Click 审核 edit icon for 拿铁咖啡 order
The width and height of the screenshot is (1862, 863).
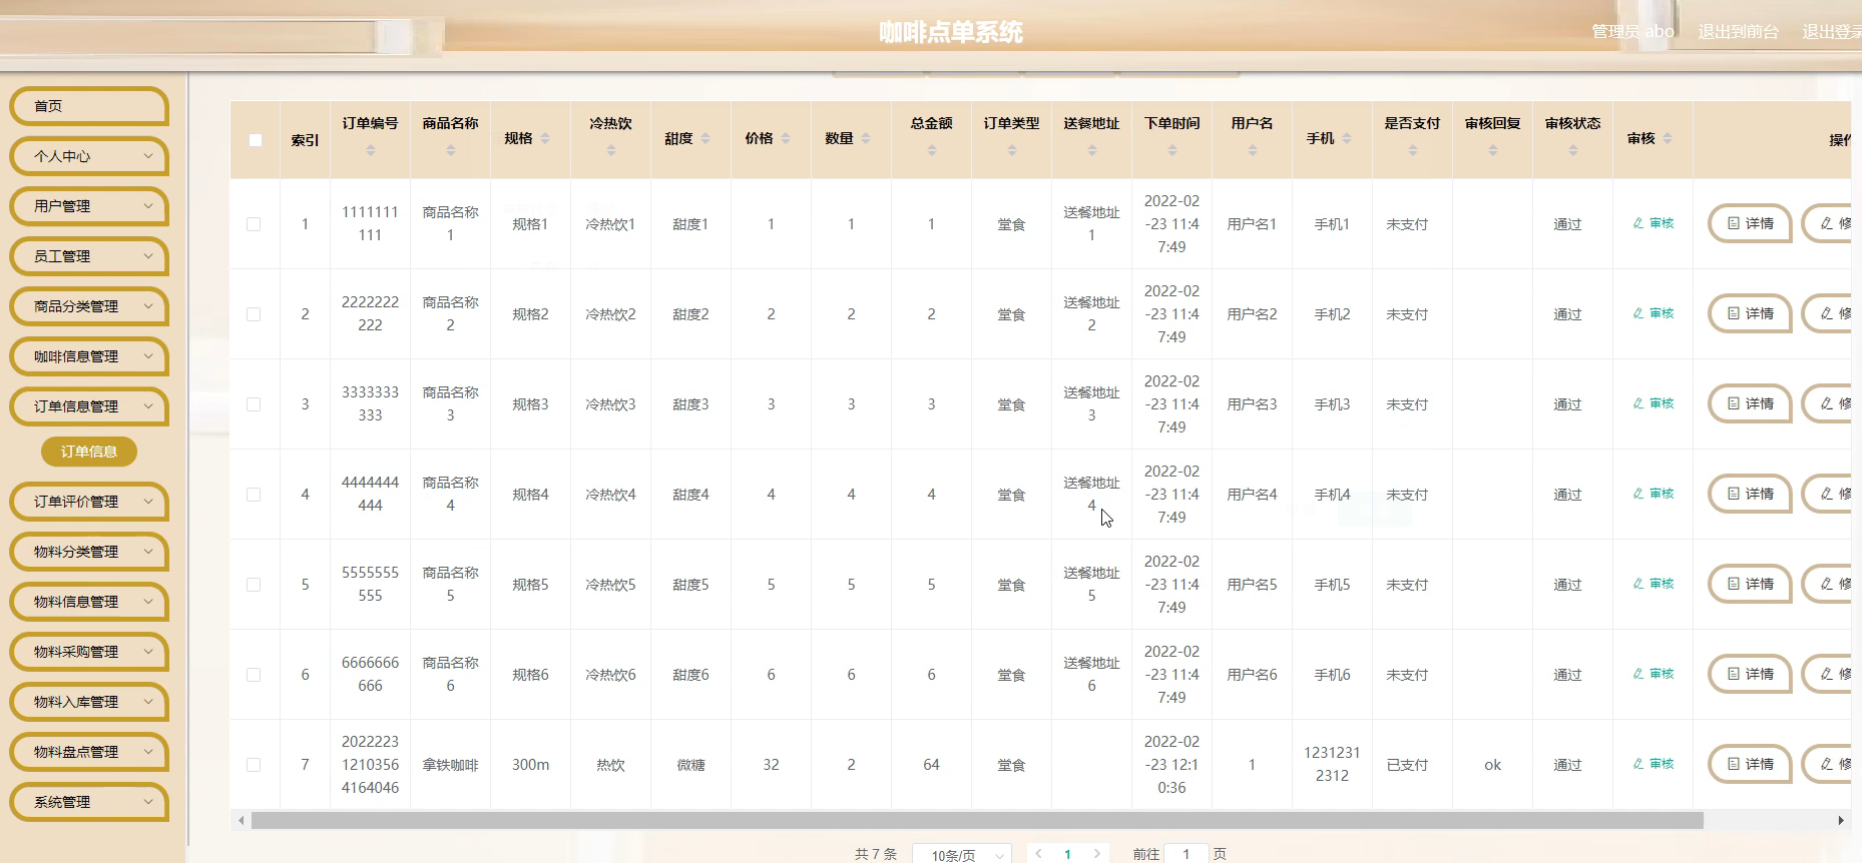pyautogui.click(x=1638, y=764)
